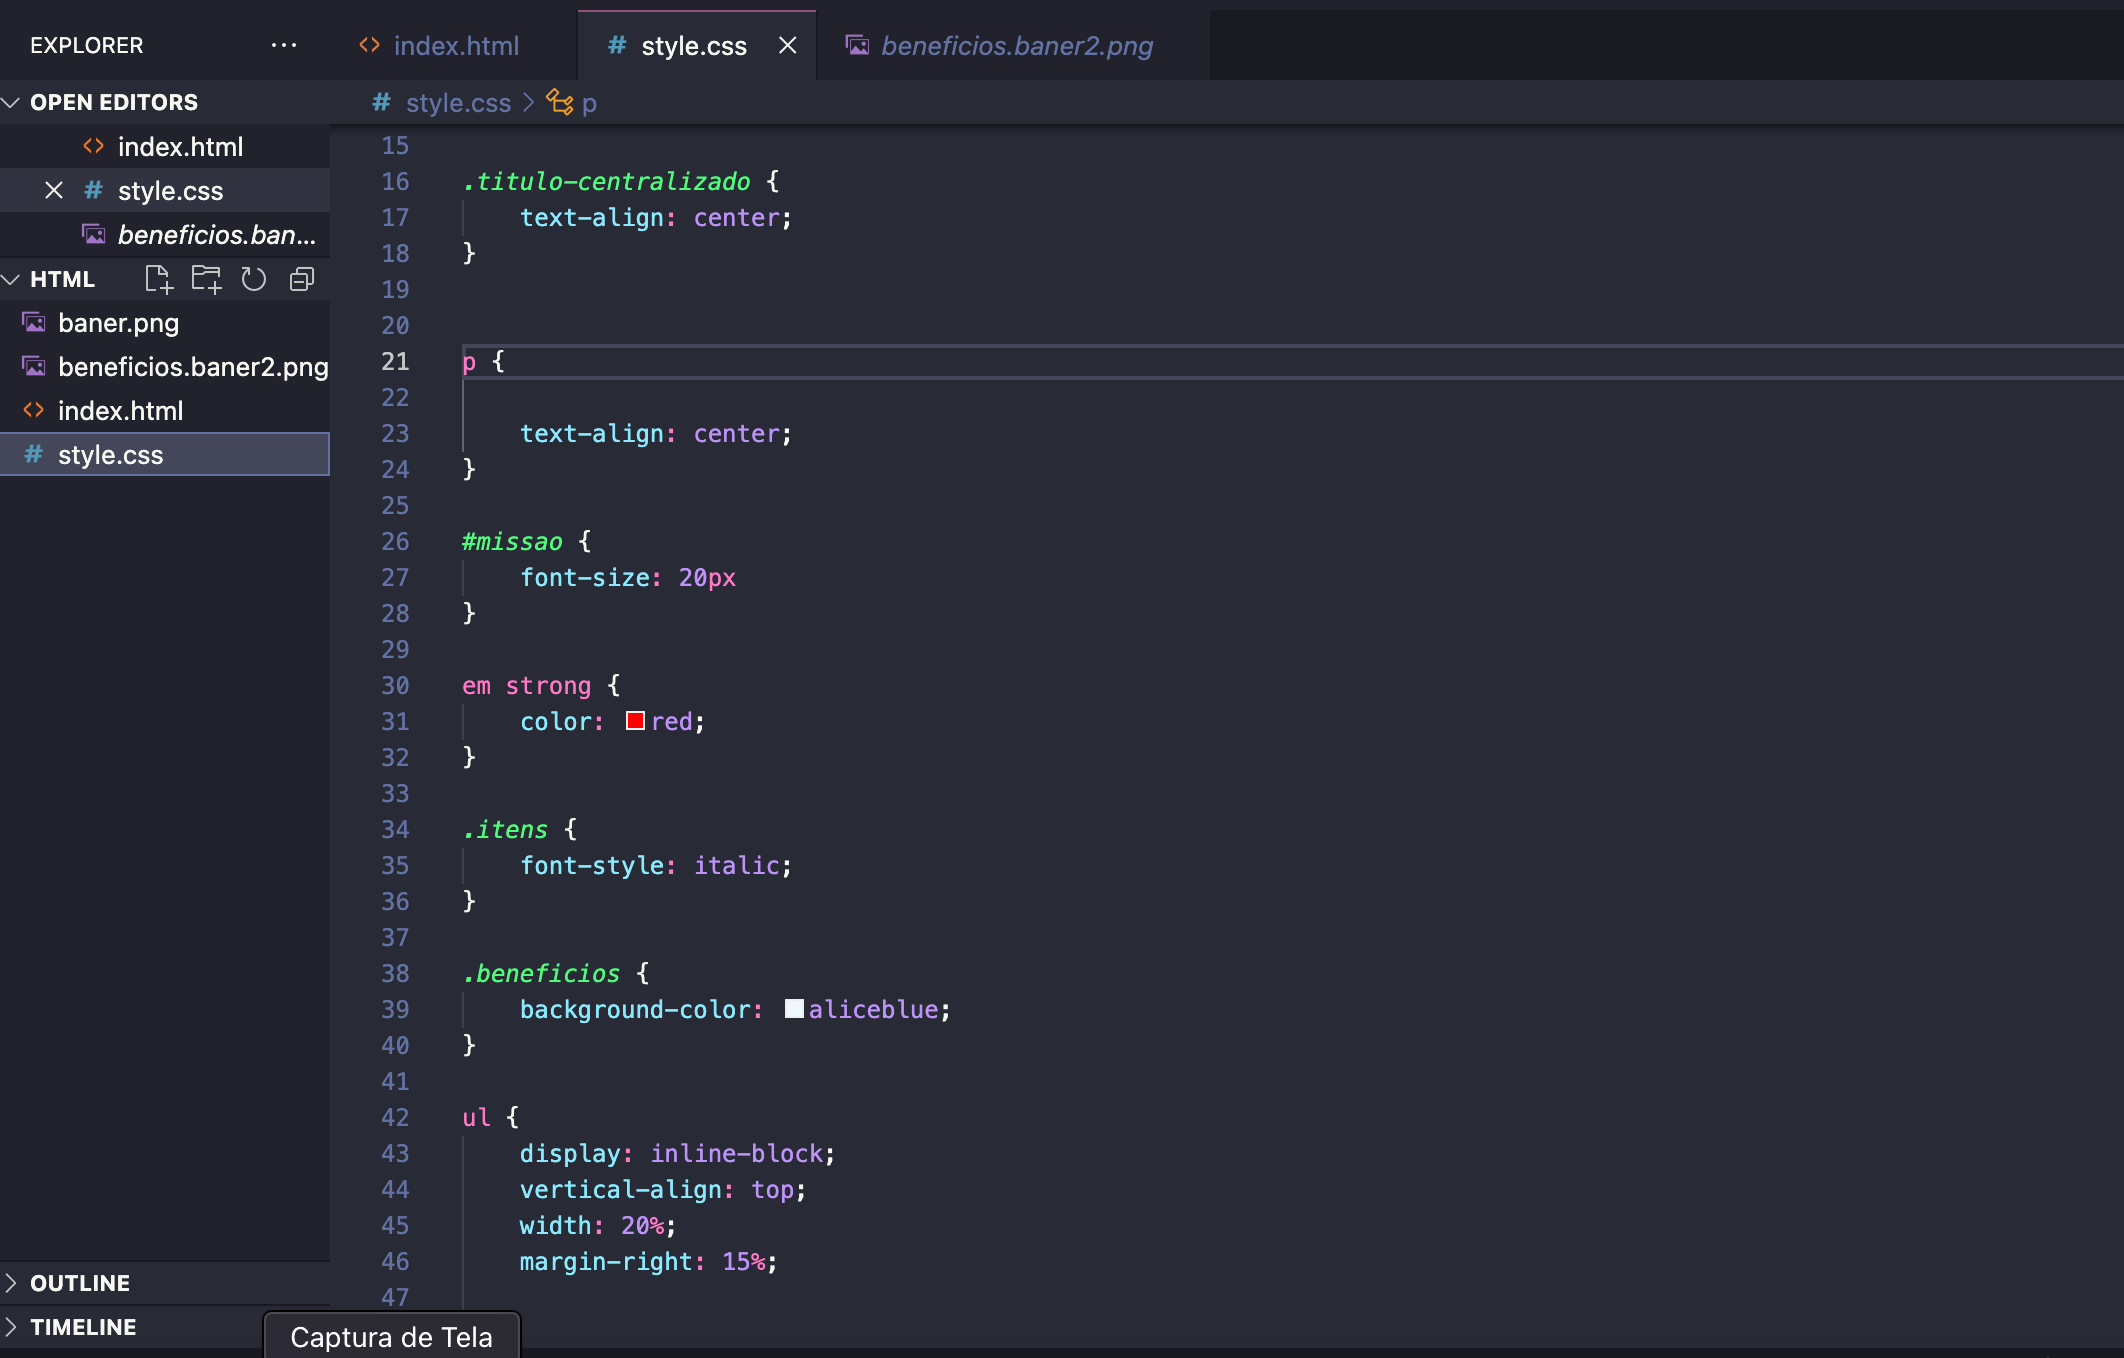
Task: Collapse the HTML folder section
Action: pyautogui.click(x=11, y=279)
